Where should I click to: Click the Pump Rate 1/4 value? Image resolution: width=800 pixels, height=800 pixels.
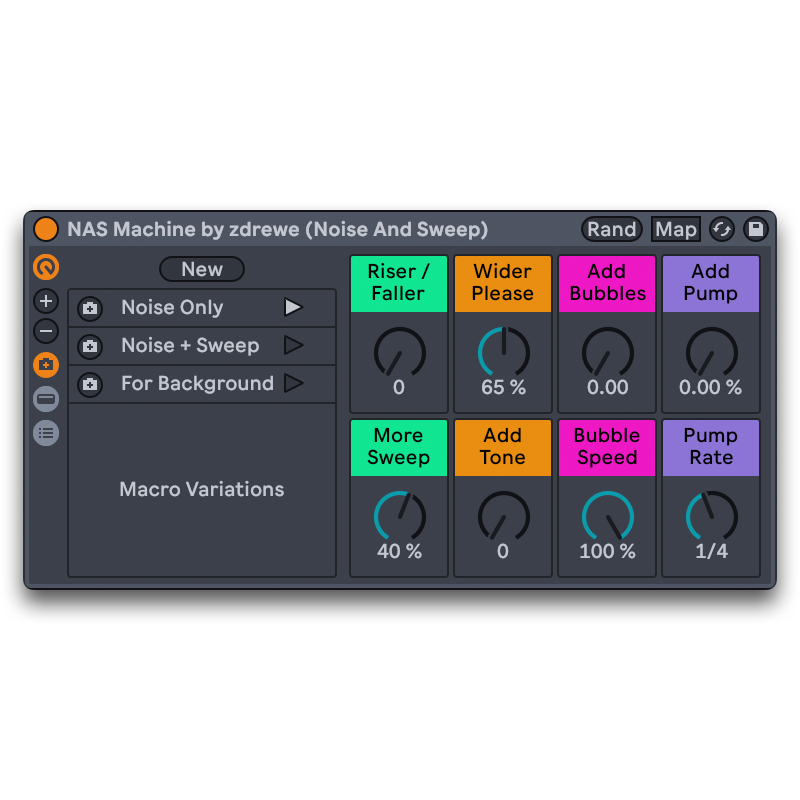(x=711, y=551)
